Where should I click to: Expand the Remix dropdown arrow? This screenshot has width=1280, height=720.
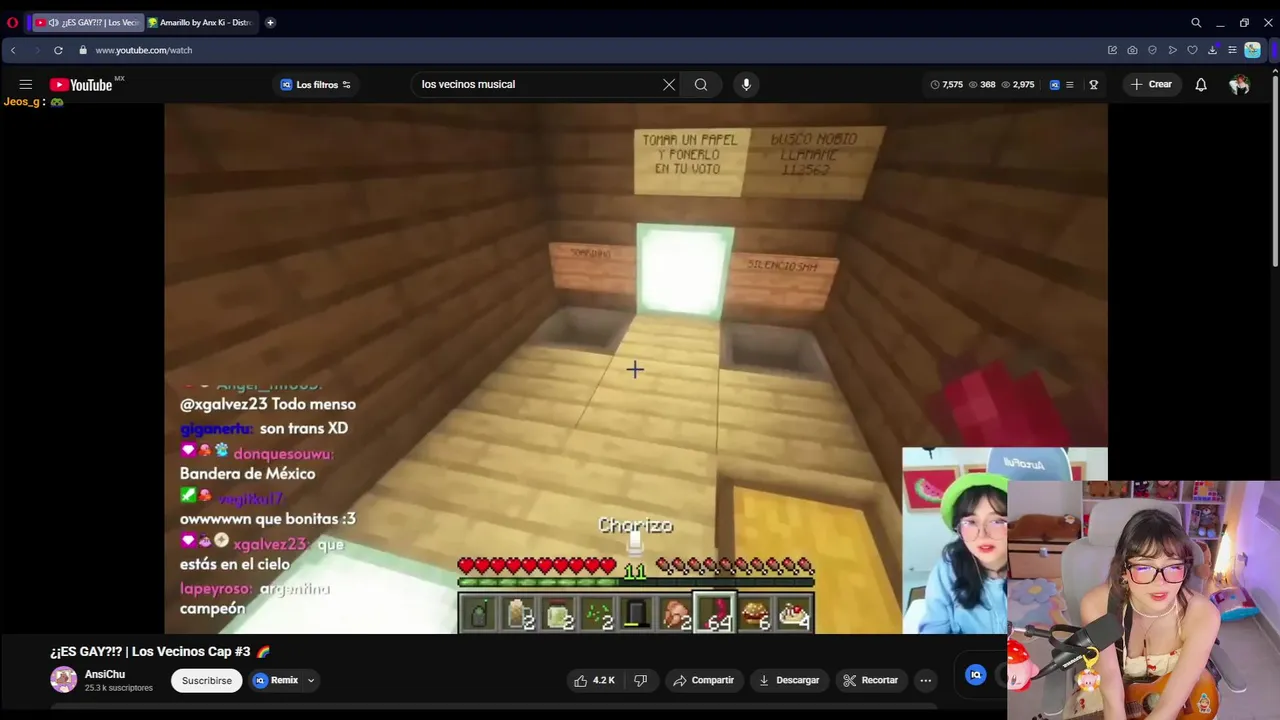tap(311, 680)
